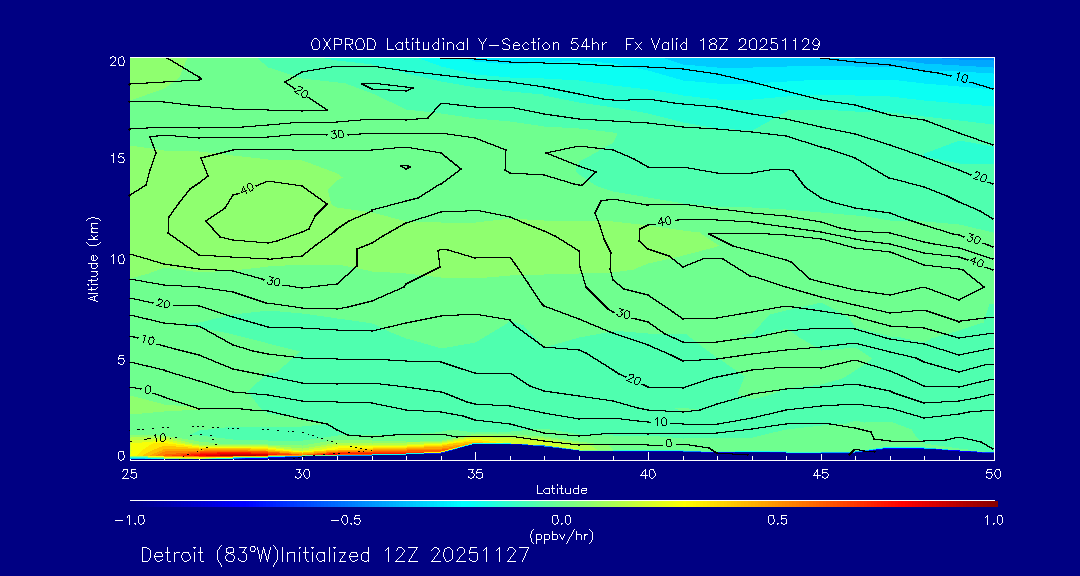The width and height of the screenshot is (1080, 576).
Task: Click the color scale label -0.5
Action: click(x=346, y=520)
